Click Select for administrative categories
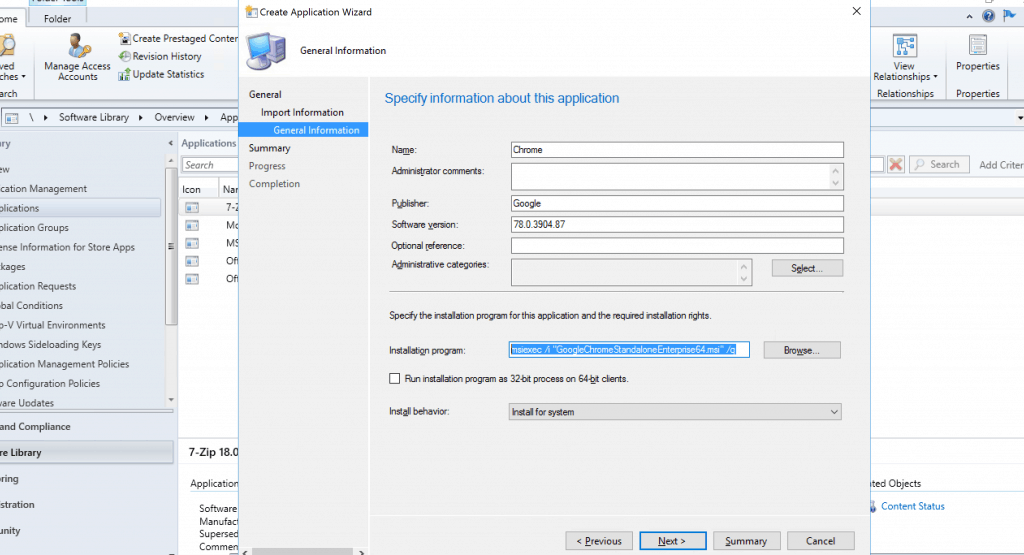The image size is (1024, 555). coord(807,268)
